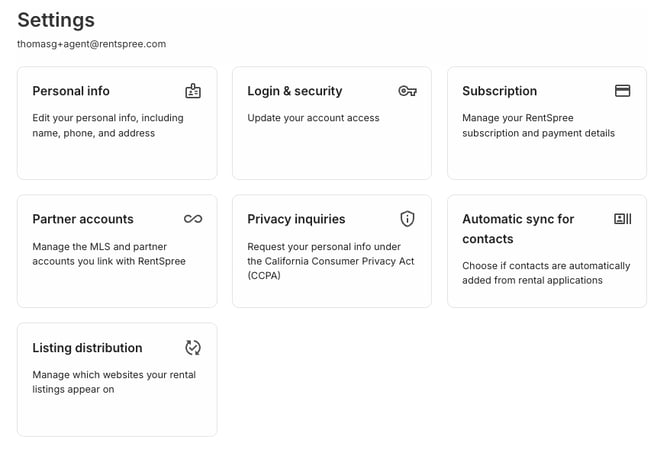
Task: Select the Privacy inquiries heading
Action: click(296, 219)
